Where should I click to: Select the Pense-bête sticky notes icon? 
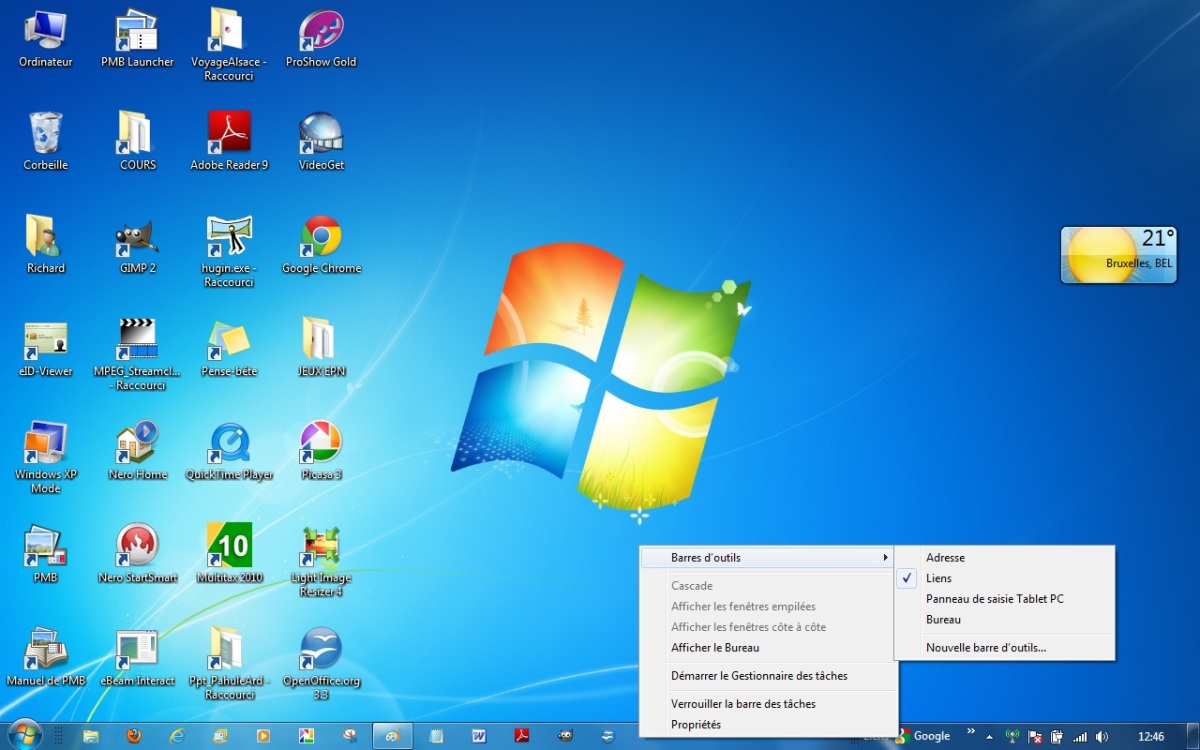(229, 348)
